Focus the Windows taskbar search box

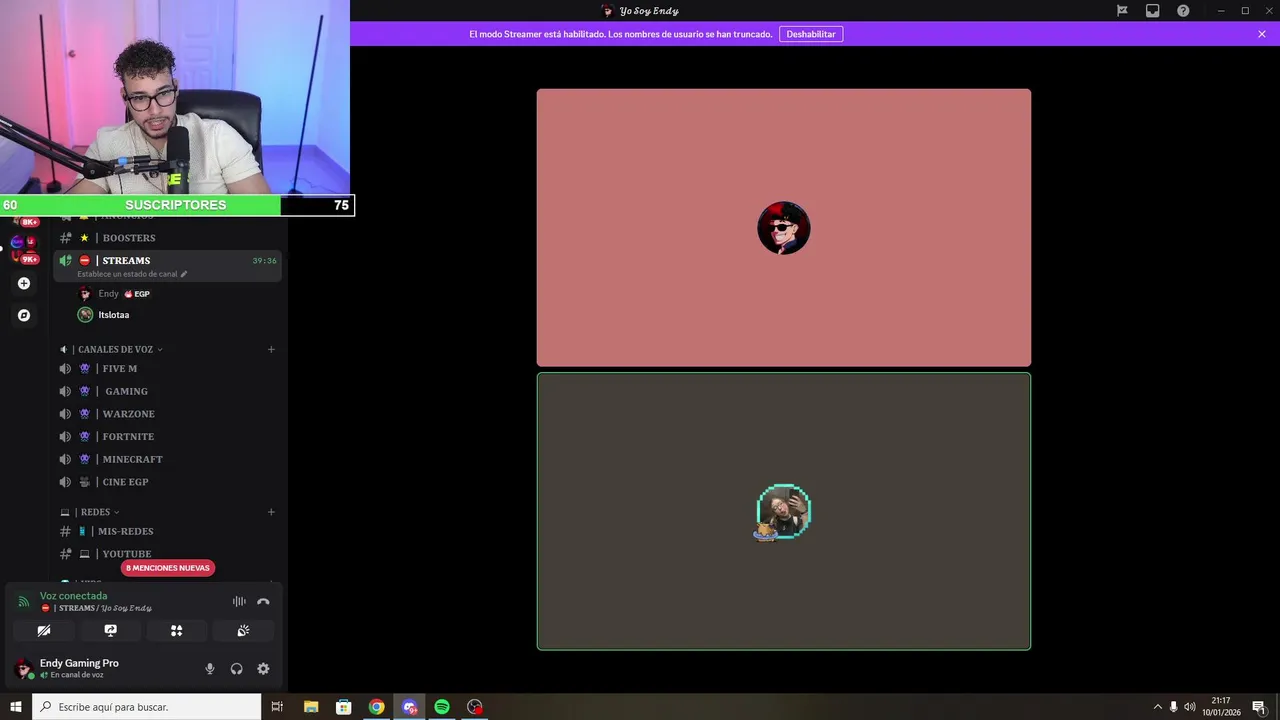(147, 707)
